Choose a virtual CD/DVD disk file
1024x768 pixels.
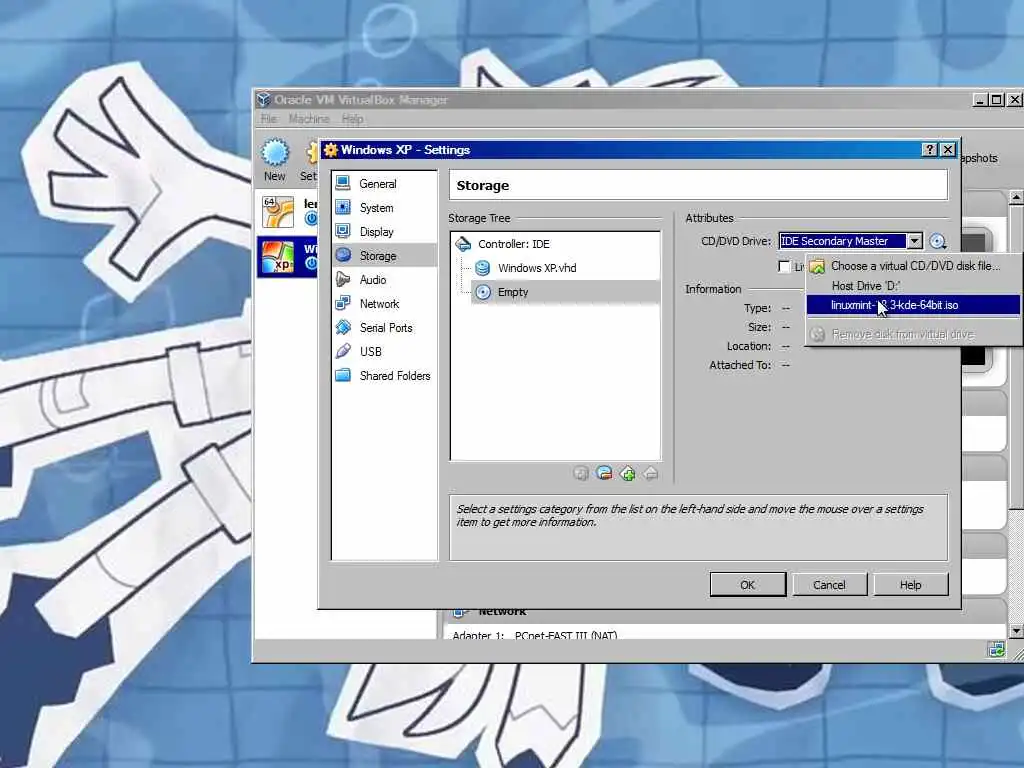pyautogui.click(x=914, y=266)
